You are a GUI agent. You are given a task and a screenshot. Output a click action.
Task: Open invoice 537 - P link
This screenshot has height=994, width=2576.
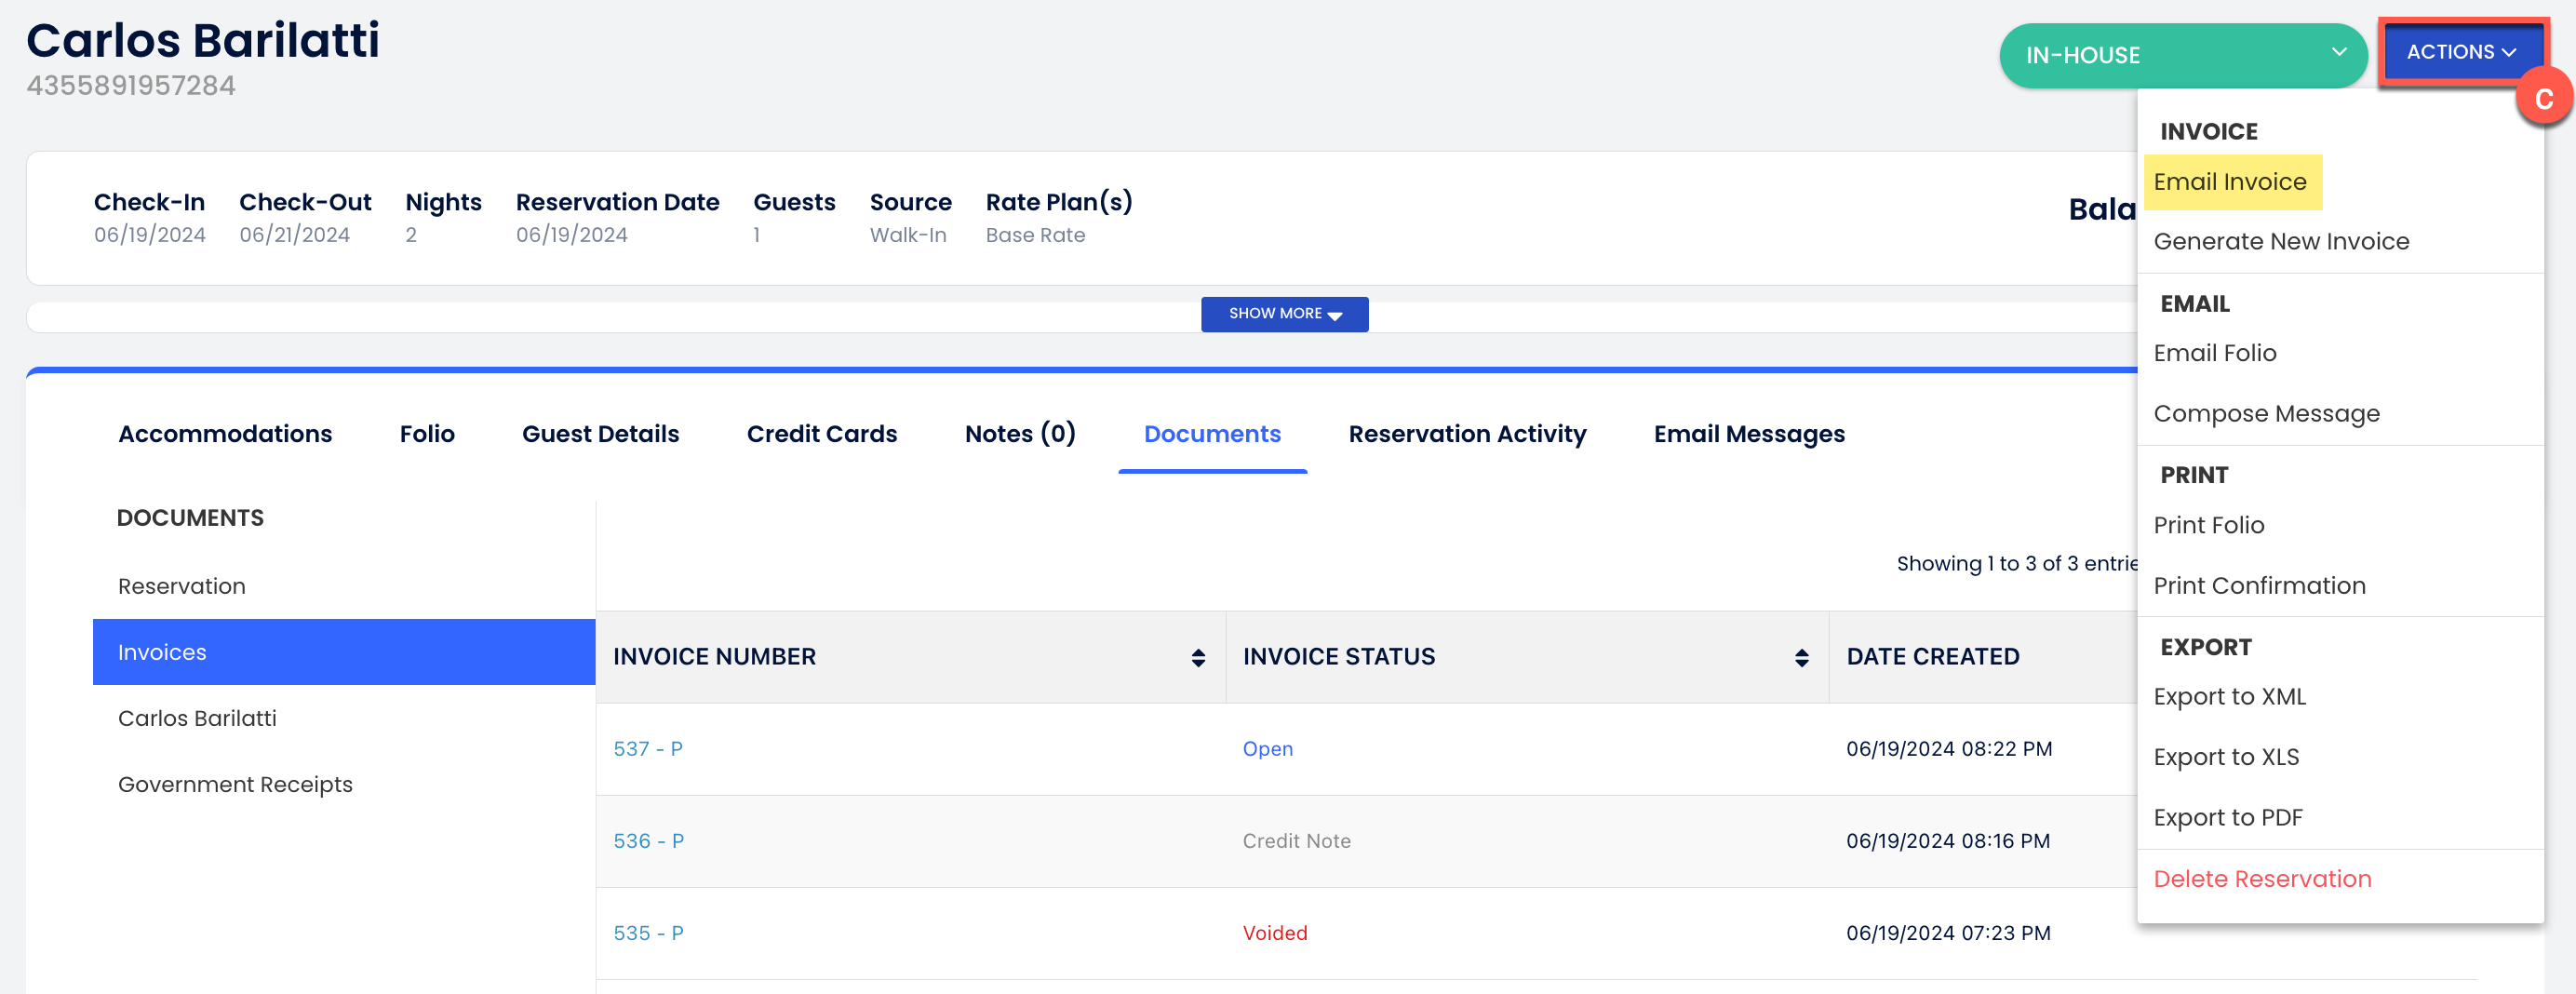648,749
